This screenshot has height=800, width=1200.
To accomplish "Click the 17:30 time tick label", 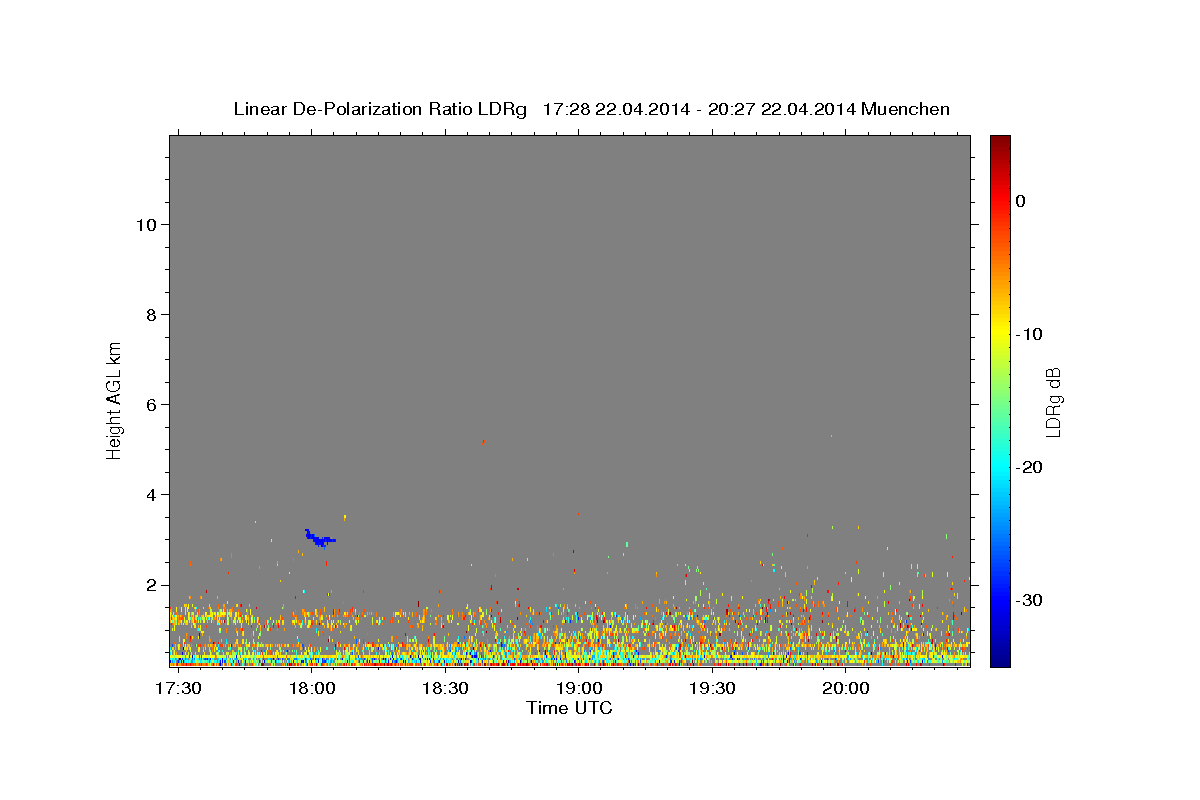I will pyautogui.click(x=180, y=689).
